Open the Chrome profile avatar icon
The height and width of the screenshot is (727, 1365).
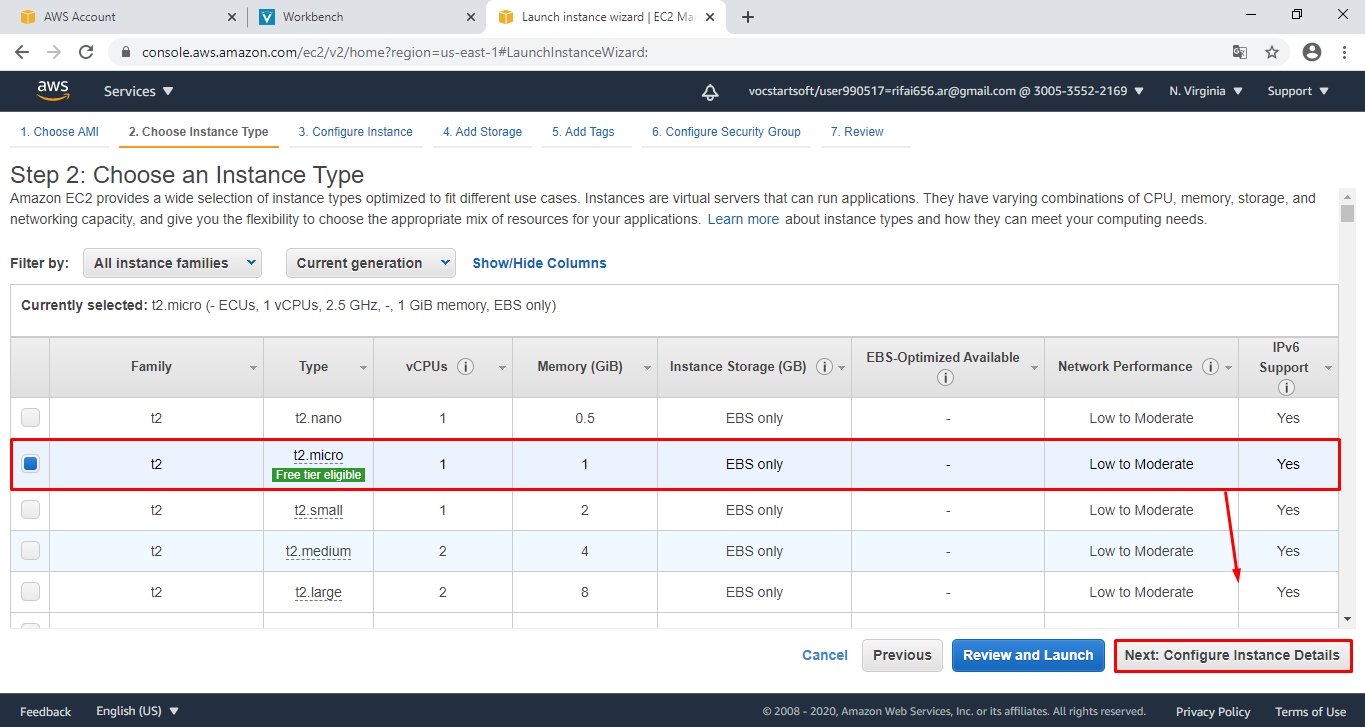(x=1312, y=52)
